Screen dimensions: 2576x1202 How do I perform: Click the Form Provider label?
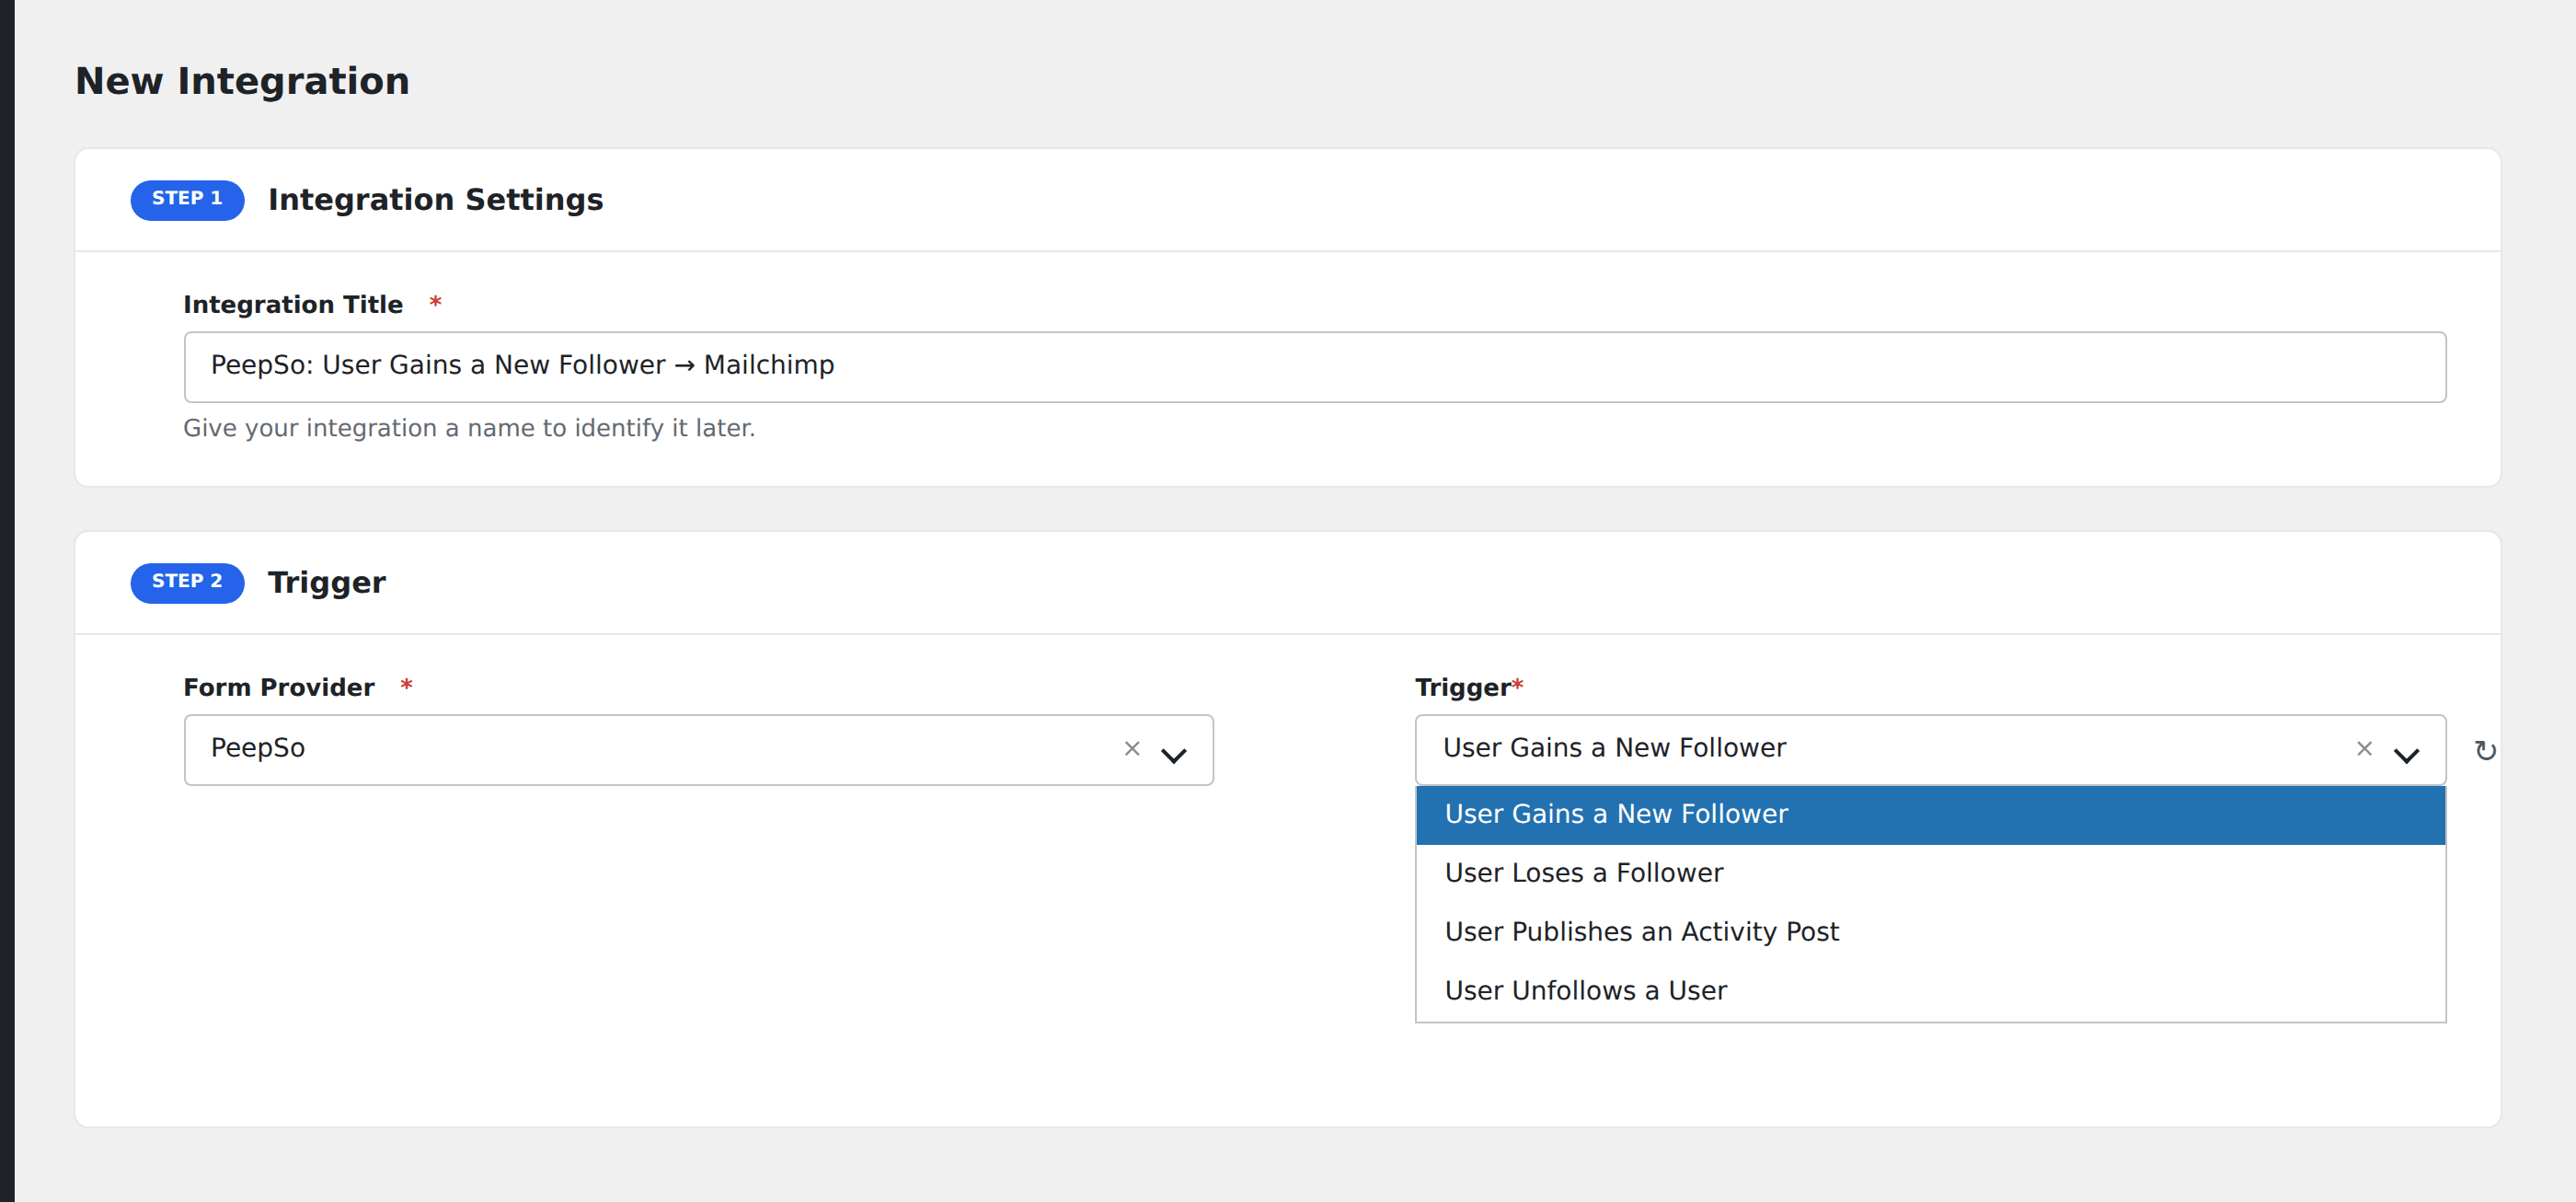pyautogui.click(x=278, y=687)
